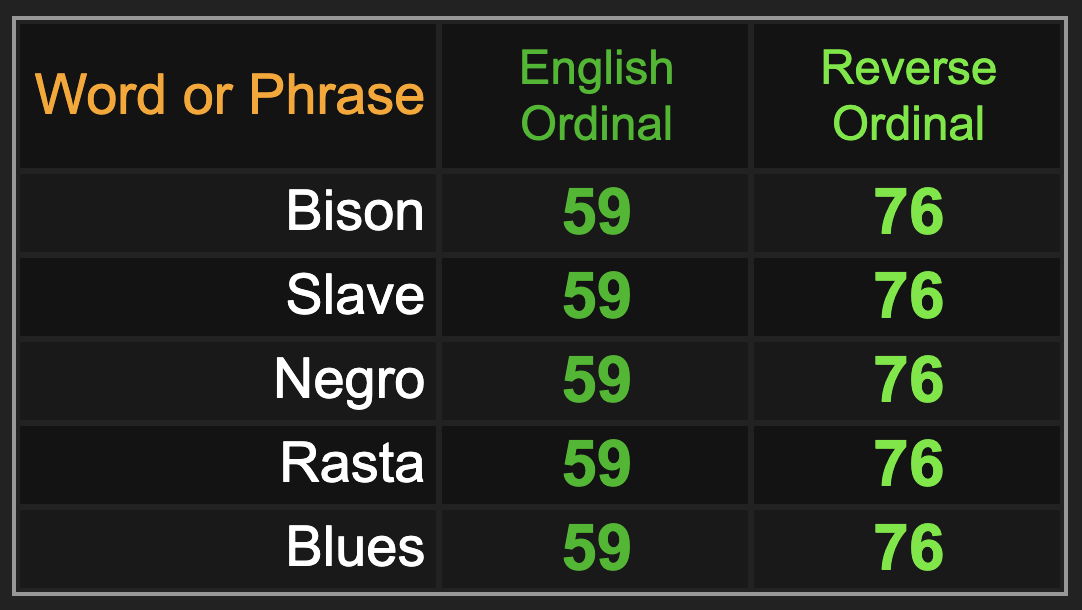Viewport: 1082px width, 610px height.
Task: Select Negro's Reverse Ordinal value 76
Action: coord(909,380)
